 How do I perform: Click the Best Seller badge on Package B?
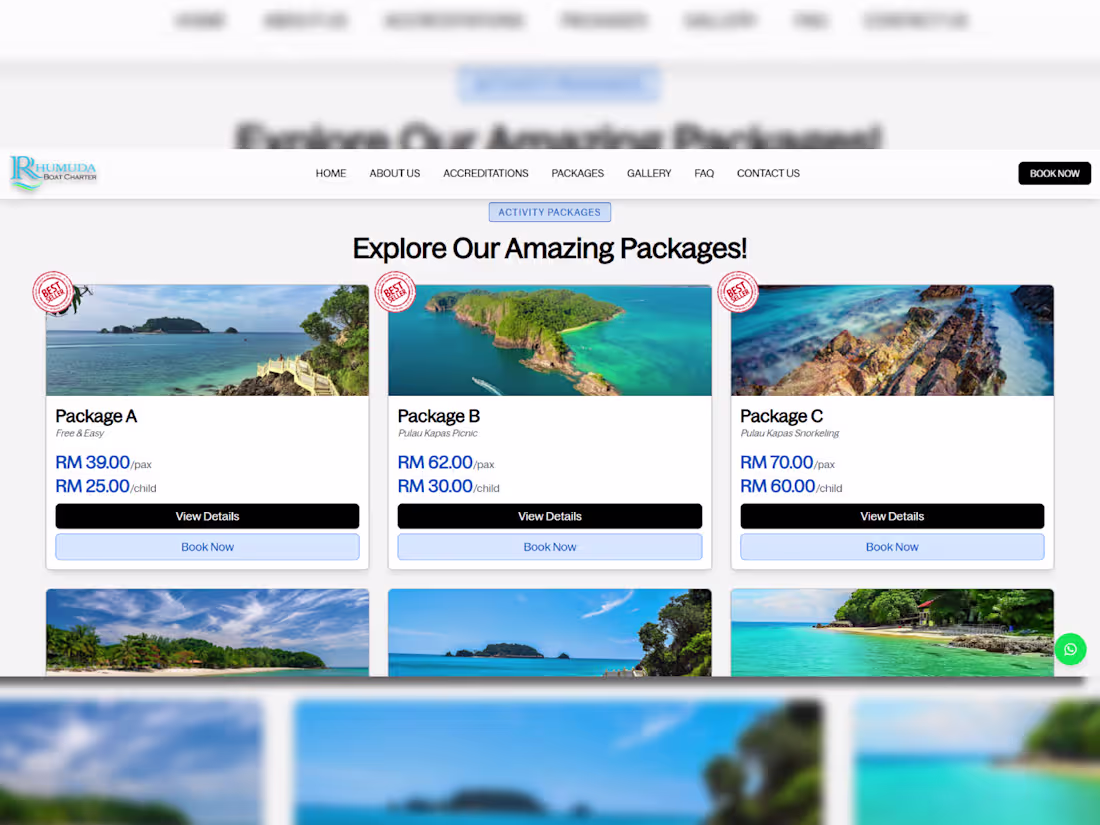(395, 293)
